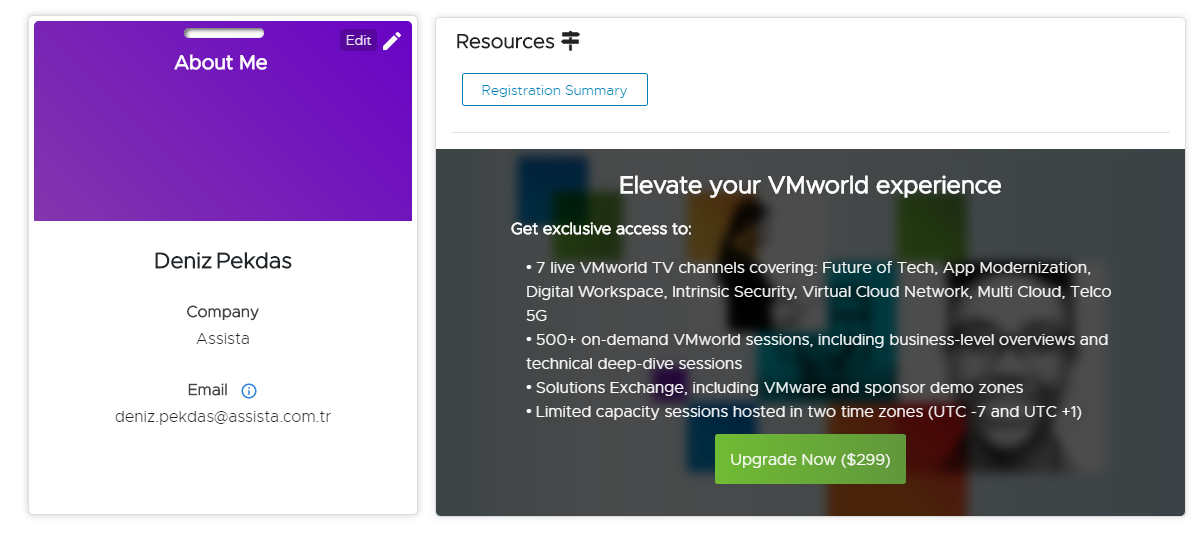1196x535 pixels.
Task: Click the white bar atop the purple banner
Action: [224, 34]
